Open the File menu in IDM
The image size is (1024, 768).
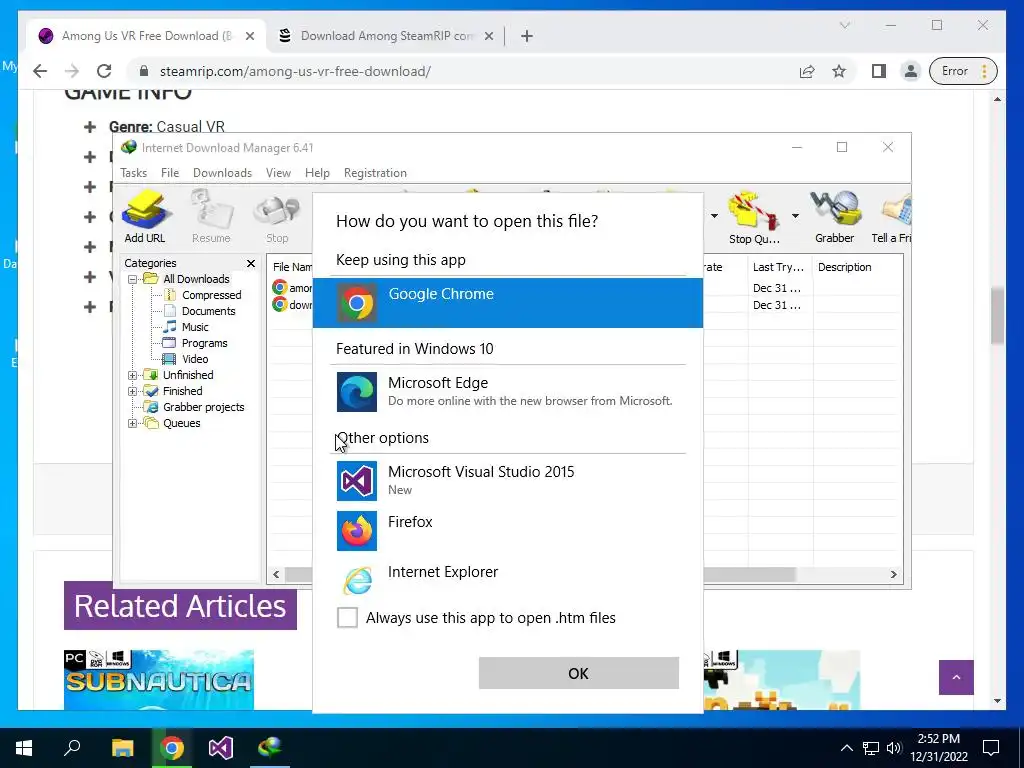click(x=170, y=173)
